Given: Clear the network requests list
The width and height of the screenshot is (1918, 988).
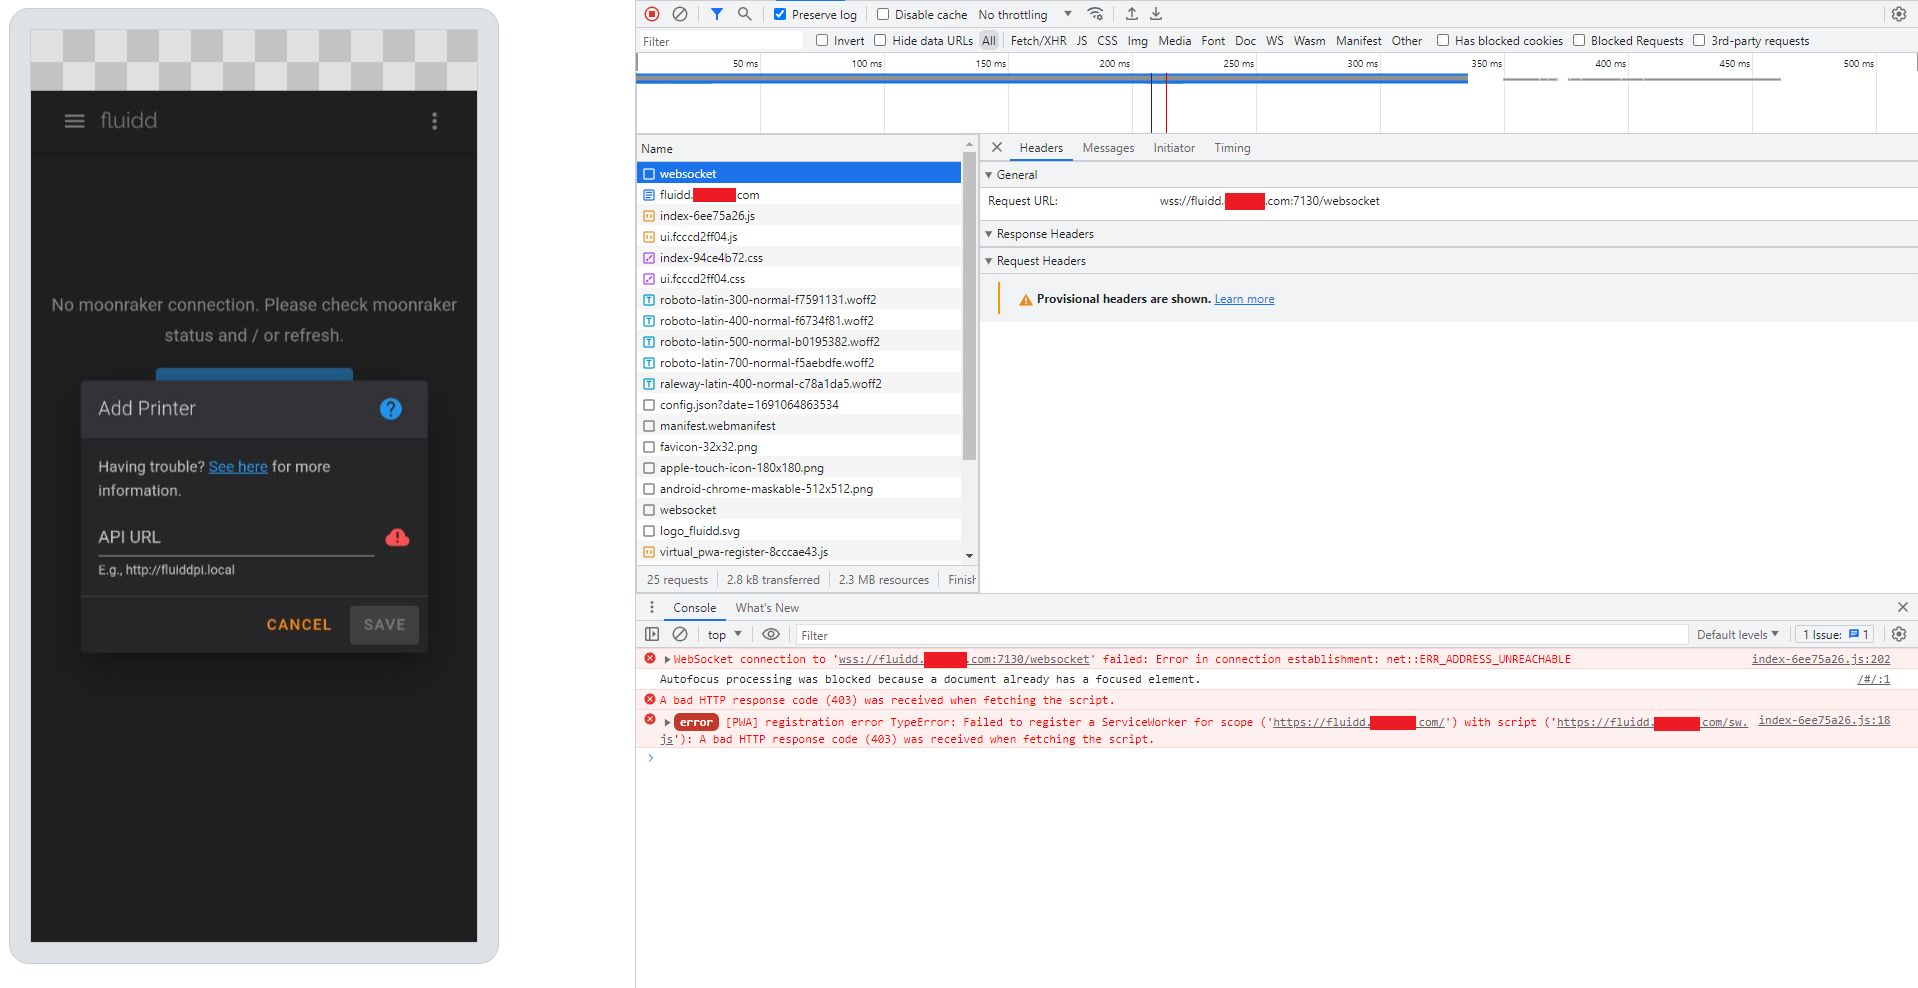Looking at the screenshot, I should coord(682,13).
